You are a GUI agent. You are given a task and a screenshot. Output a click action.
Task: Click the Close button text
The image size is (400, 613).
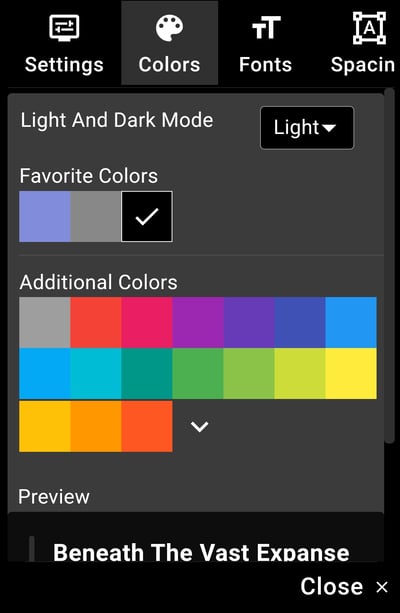point(332,586)
